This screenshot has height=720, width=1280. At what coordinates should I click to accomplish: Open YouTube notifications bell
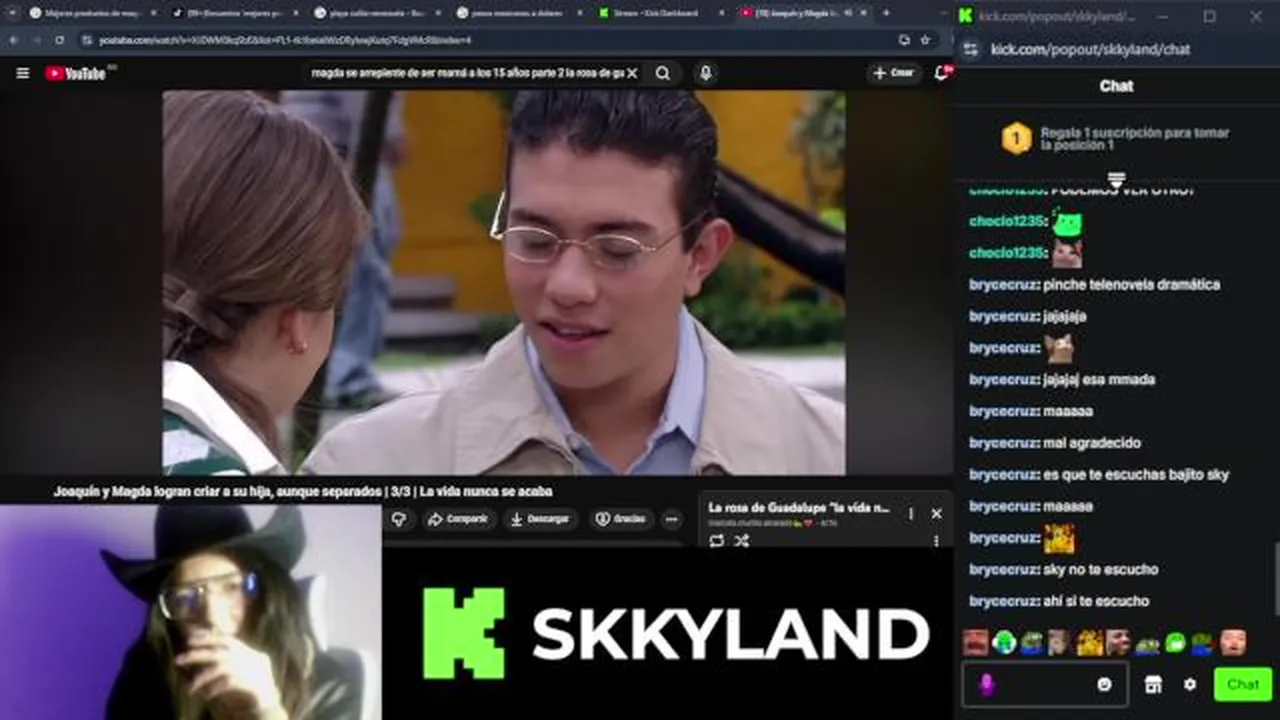[942, 73]
